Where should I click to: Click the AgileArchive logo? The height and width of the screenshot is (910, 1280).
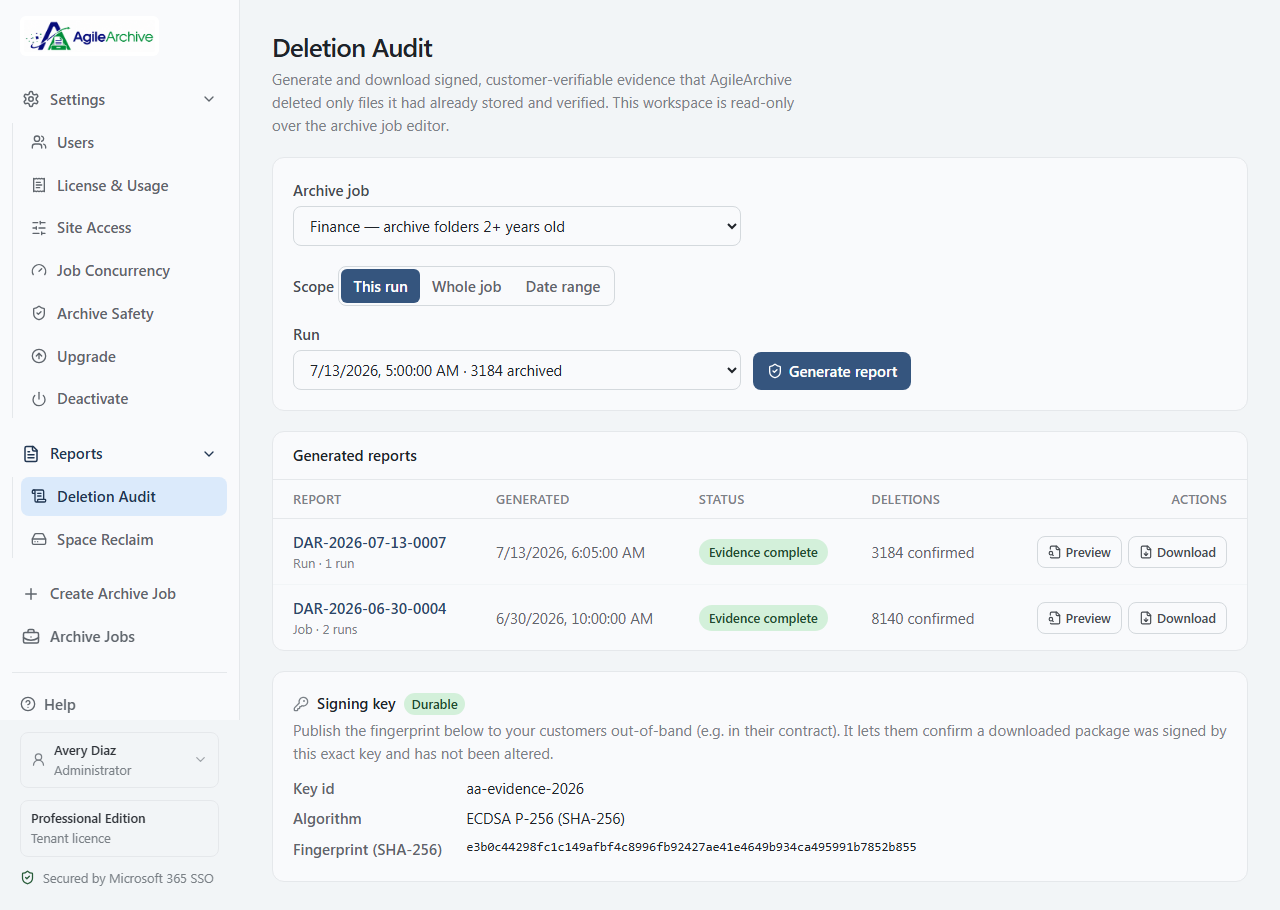90,37
